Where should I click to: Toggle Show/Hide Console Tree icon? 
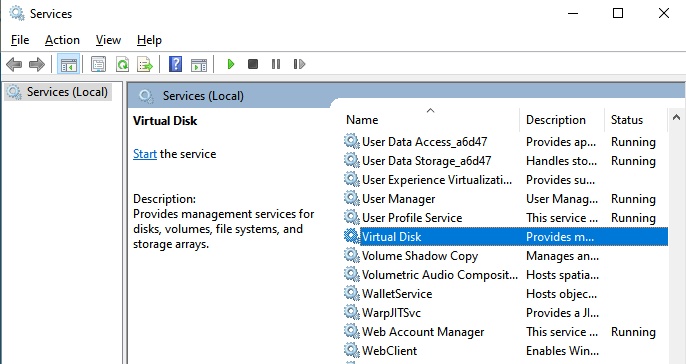69,65
